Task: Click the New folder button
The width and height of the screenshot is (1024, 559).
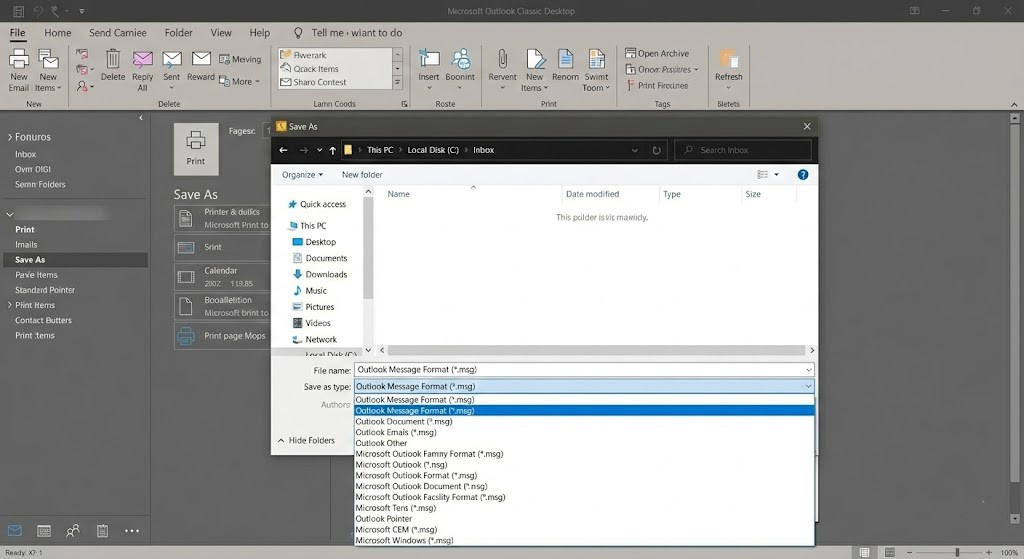Action: (362, 175)
